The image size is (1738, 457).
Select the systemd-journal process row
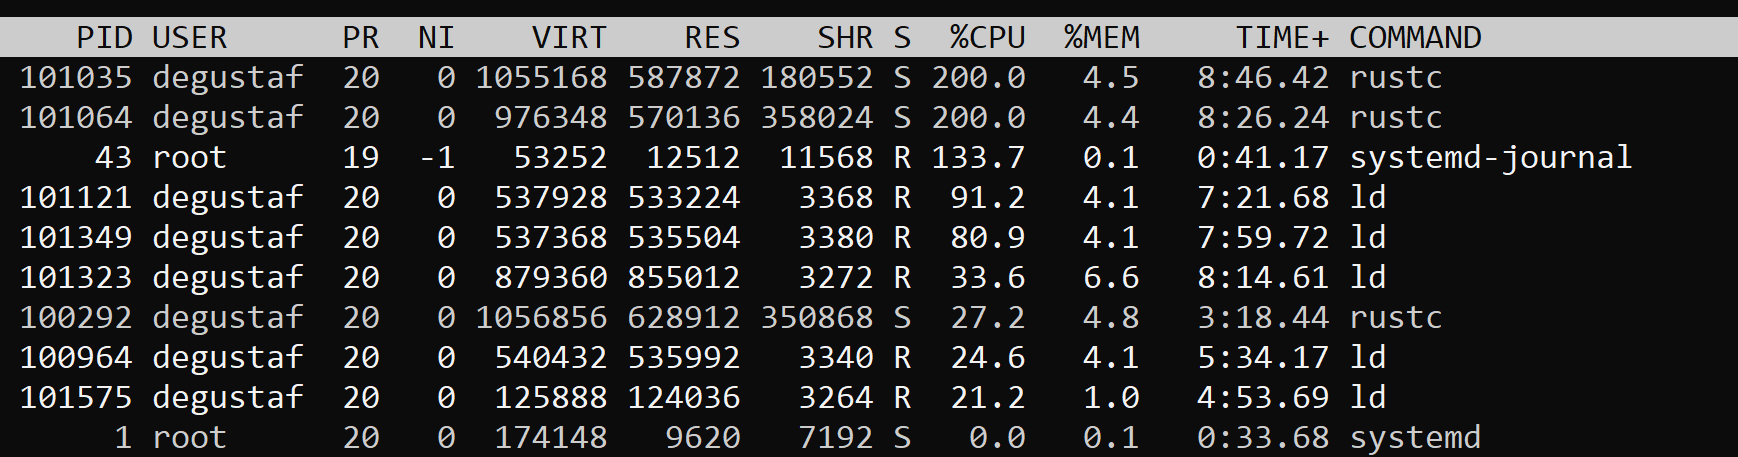coord(869,157)
